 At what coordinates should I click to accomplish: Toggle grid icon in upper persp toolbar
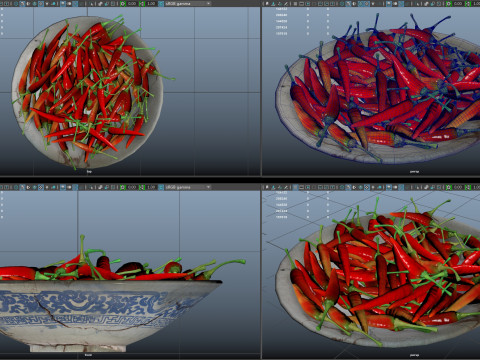pos(295,4)
